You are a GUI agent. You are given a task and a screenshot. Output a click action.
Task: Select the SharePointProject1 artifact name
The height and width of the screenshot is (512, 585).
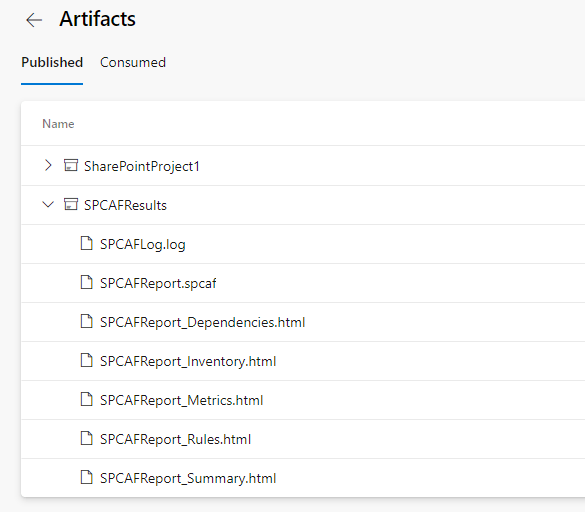point(142,166)
